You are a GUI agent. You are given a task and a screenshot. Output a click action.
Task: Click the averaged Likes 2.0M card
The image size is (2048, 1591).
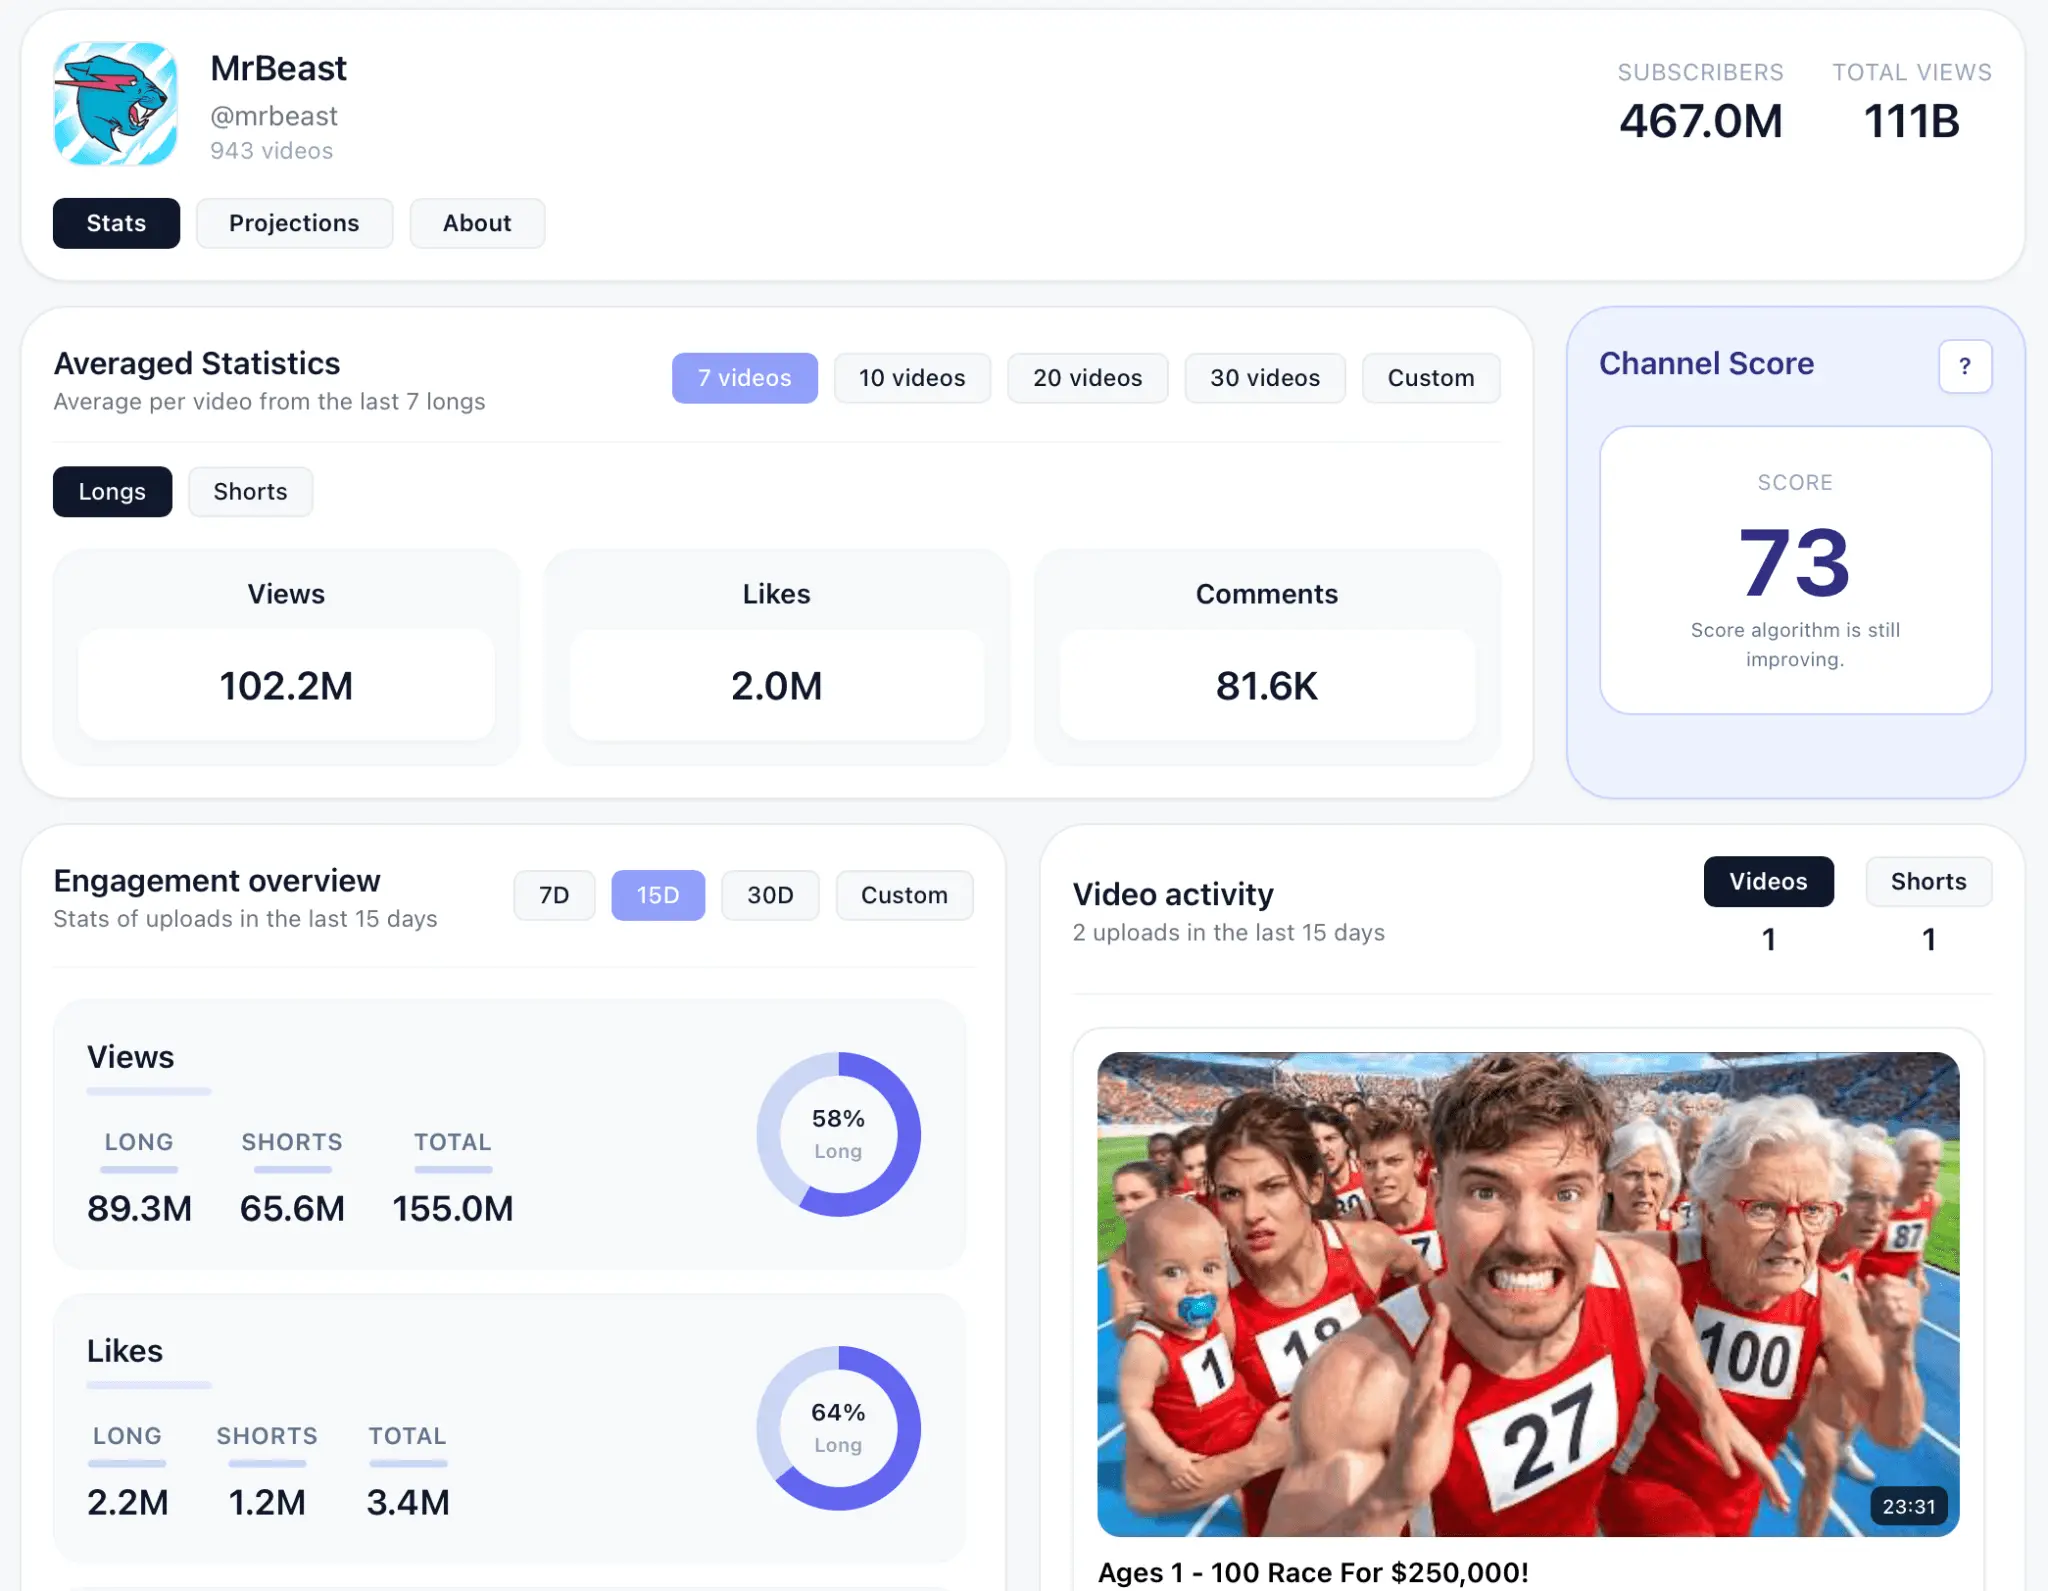pos(776,657)
